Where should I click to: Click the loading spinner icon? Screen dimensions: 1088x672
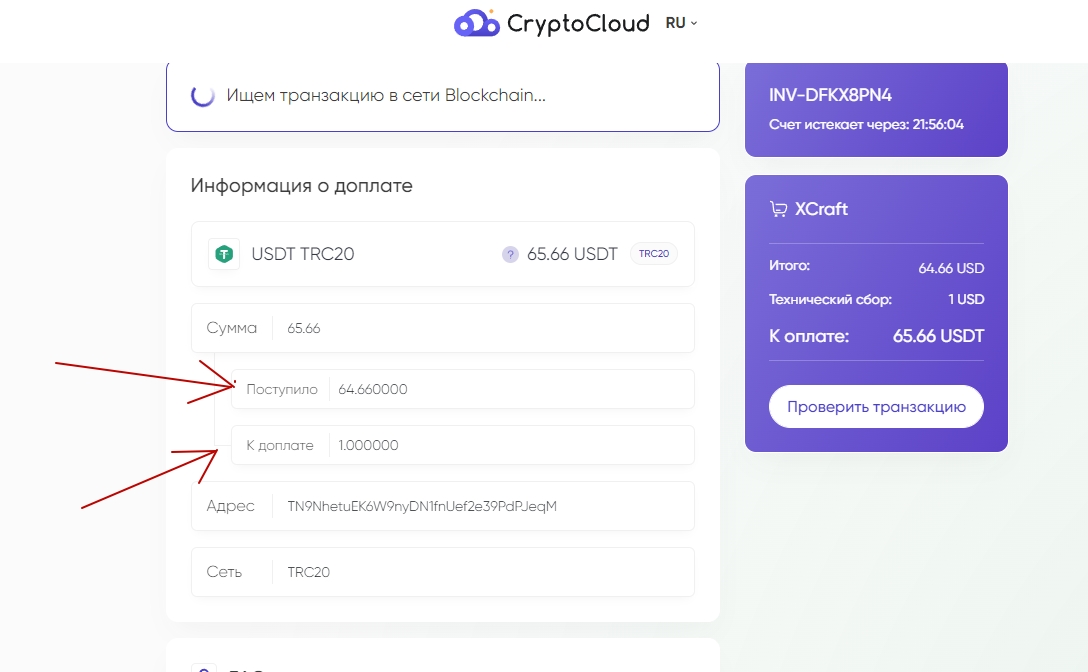click(202, 96)
